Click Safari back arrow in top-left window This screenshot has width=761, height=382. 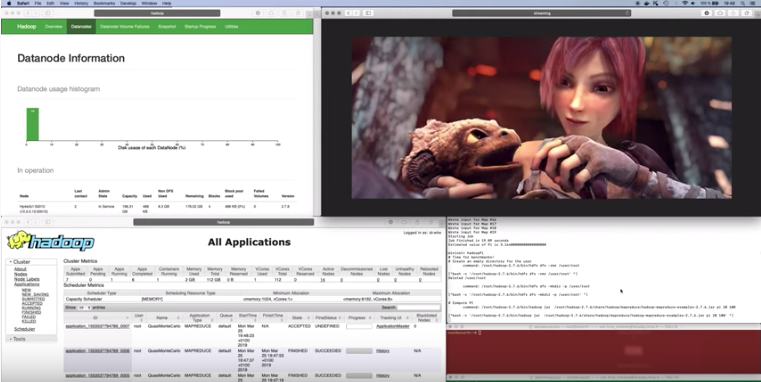coord(27,13)
